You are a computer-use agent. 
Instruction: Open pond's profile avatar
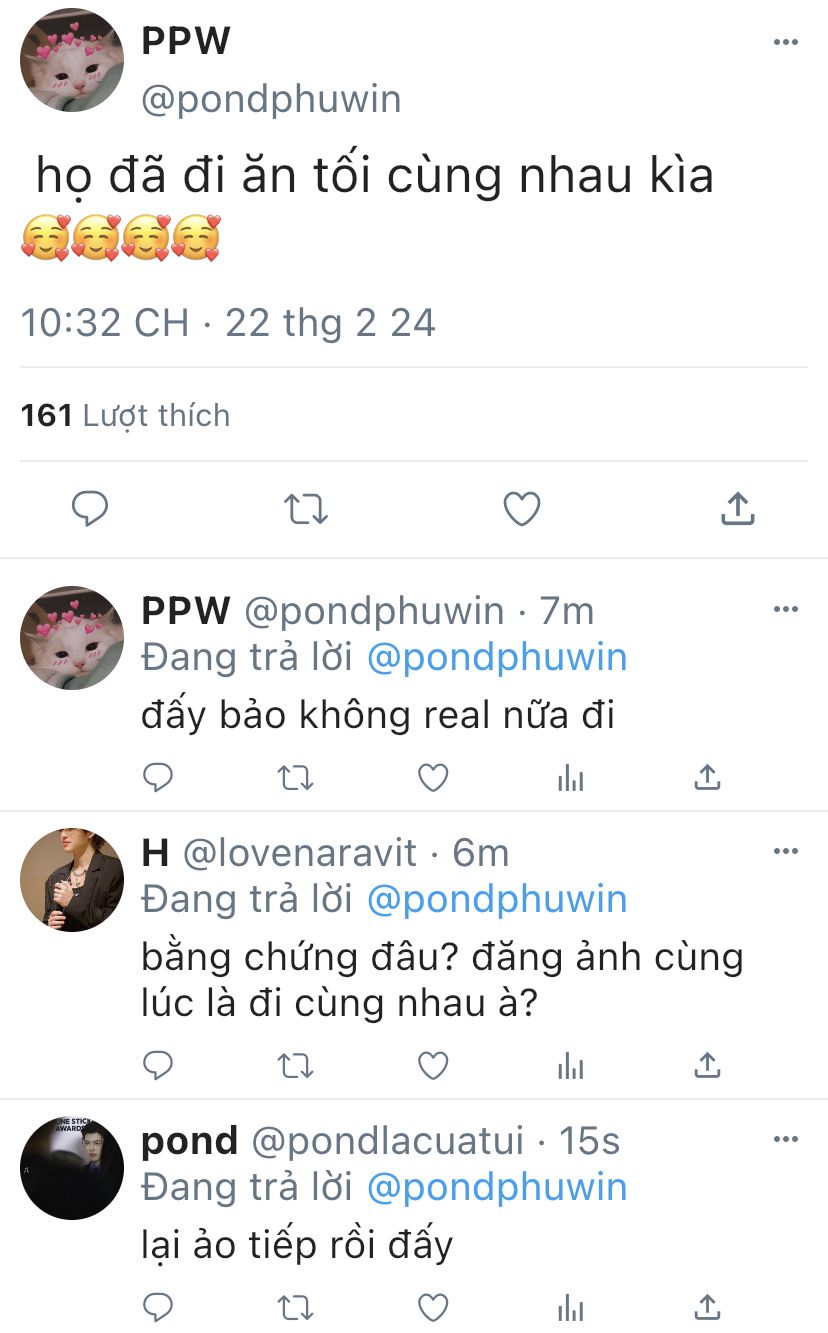[x=72, y=1167]
